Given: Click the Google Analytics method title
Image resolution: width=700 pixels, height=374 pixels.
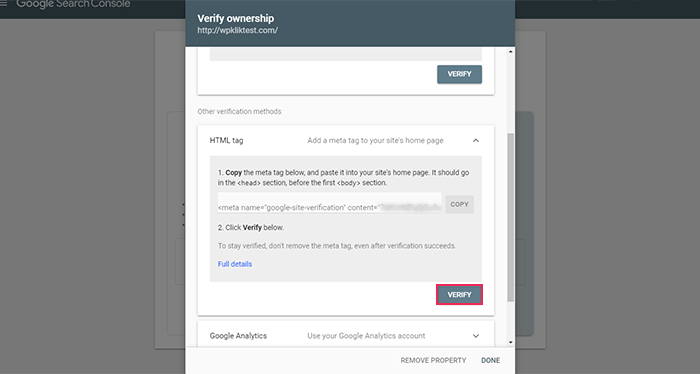Looking at the screenshot, I should (x=238, y=336).
